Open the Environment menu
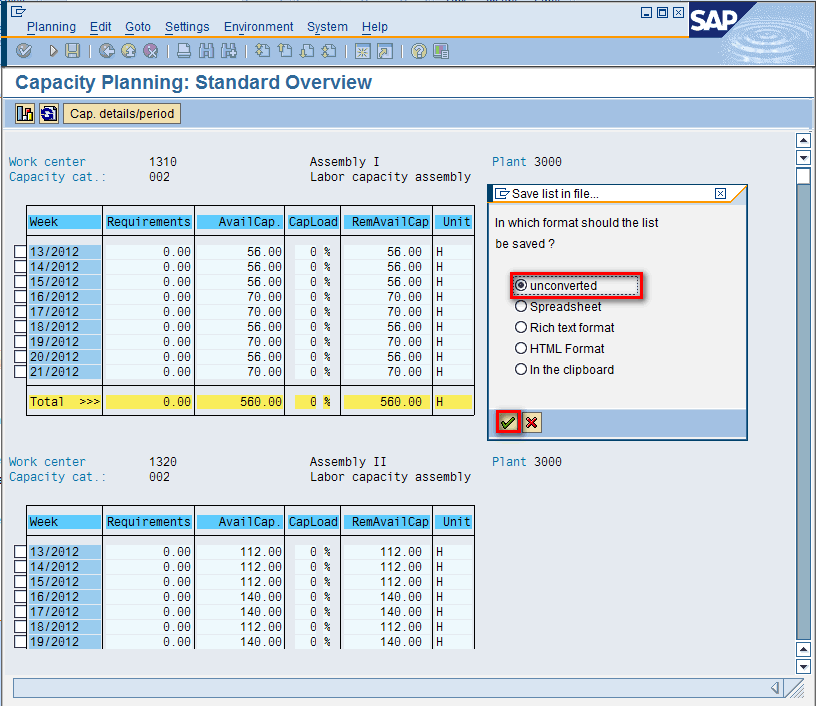 click(x=258, y=27)
